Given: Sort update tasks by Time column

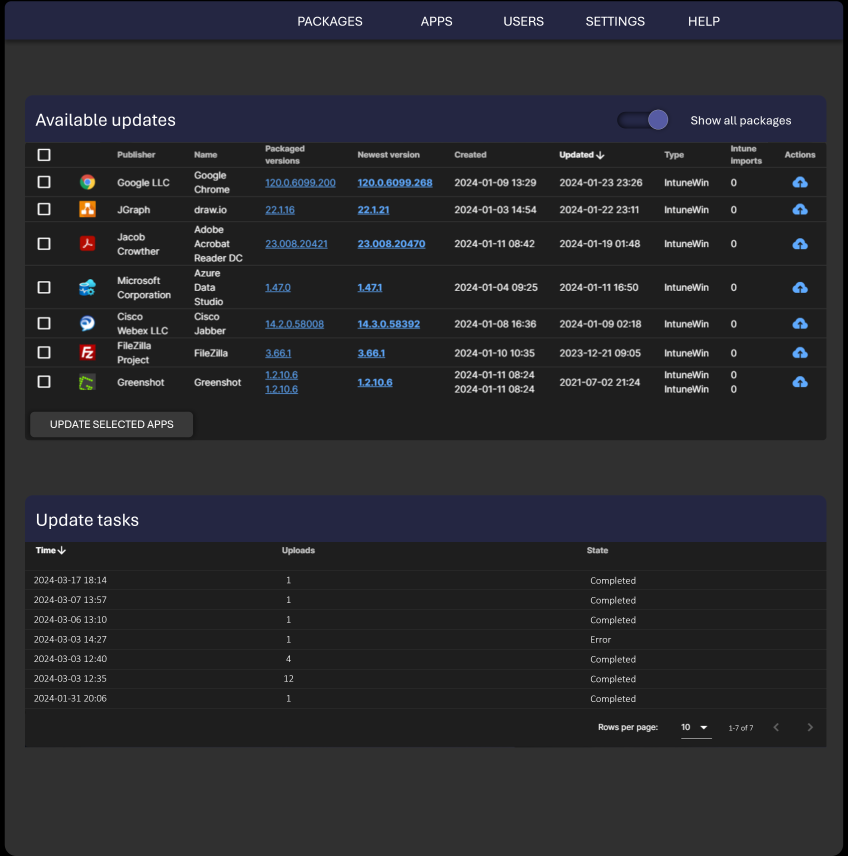Looking at the screenshot, I should click(x=50, y=550).
